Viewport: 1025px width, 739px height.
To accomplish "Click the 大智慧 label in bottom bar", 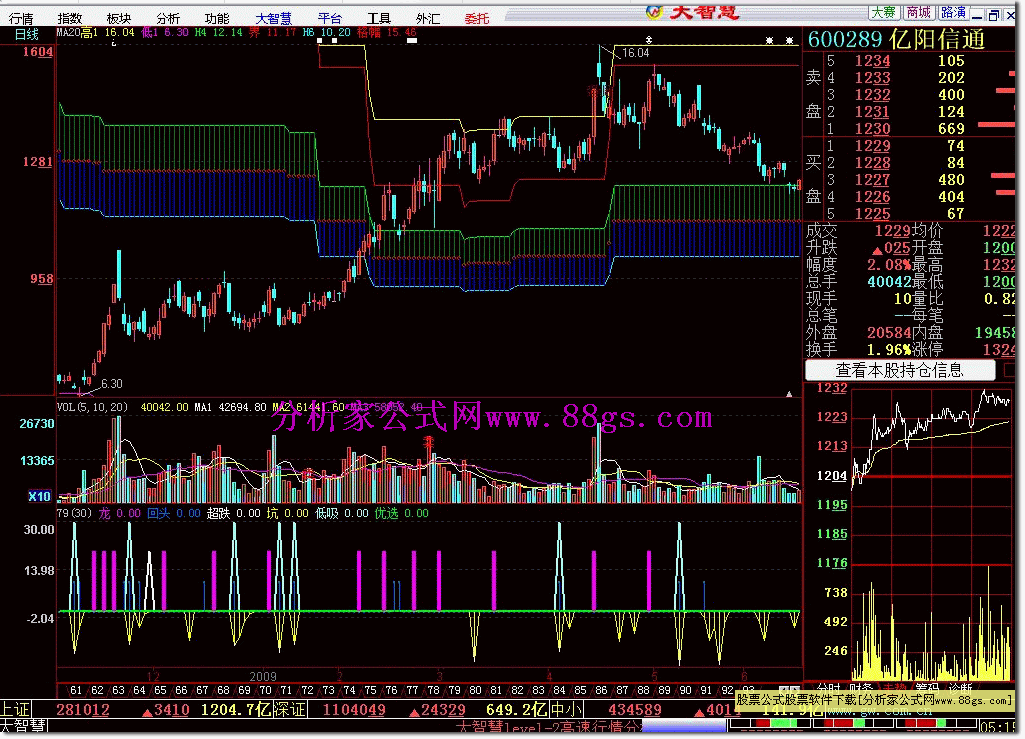I will 24,726.
